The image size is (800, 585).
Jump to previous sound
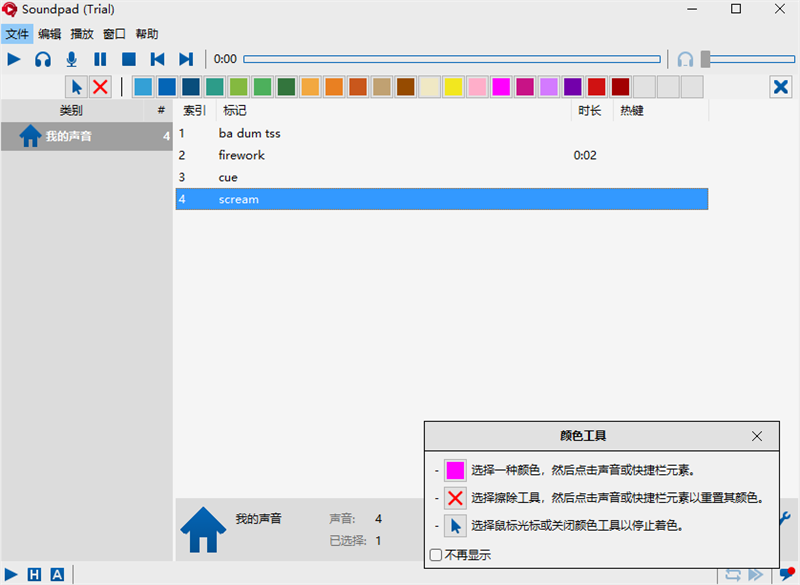pyautogui.click(x=157, y=59)
